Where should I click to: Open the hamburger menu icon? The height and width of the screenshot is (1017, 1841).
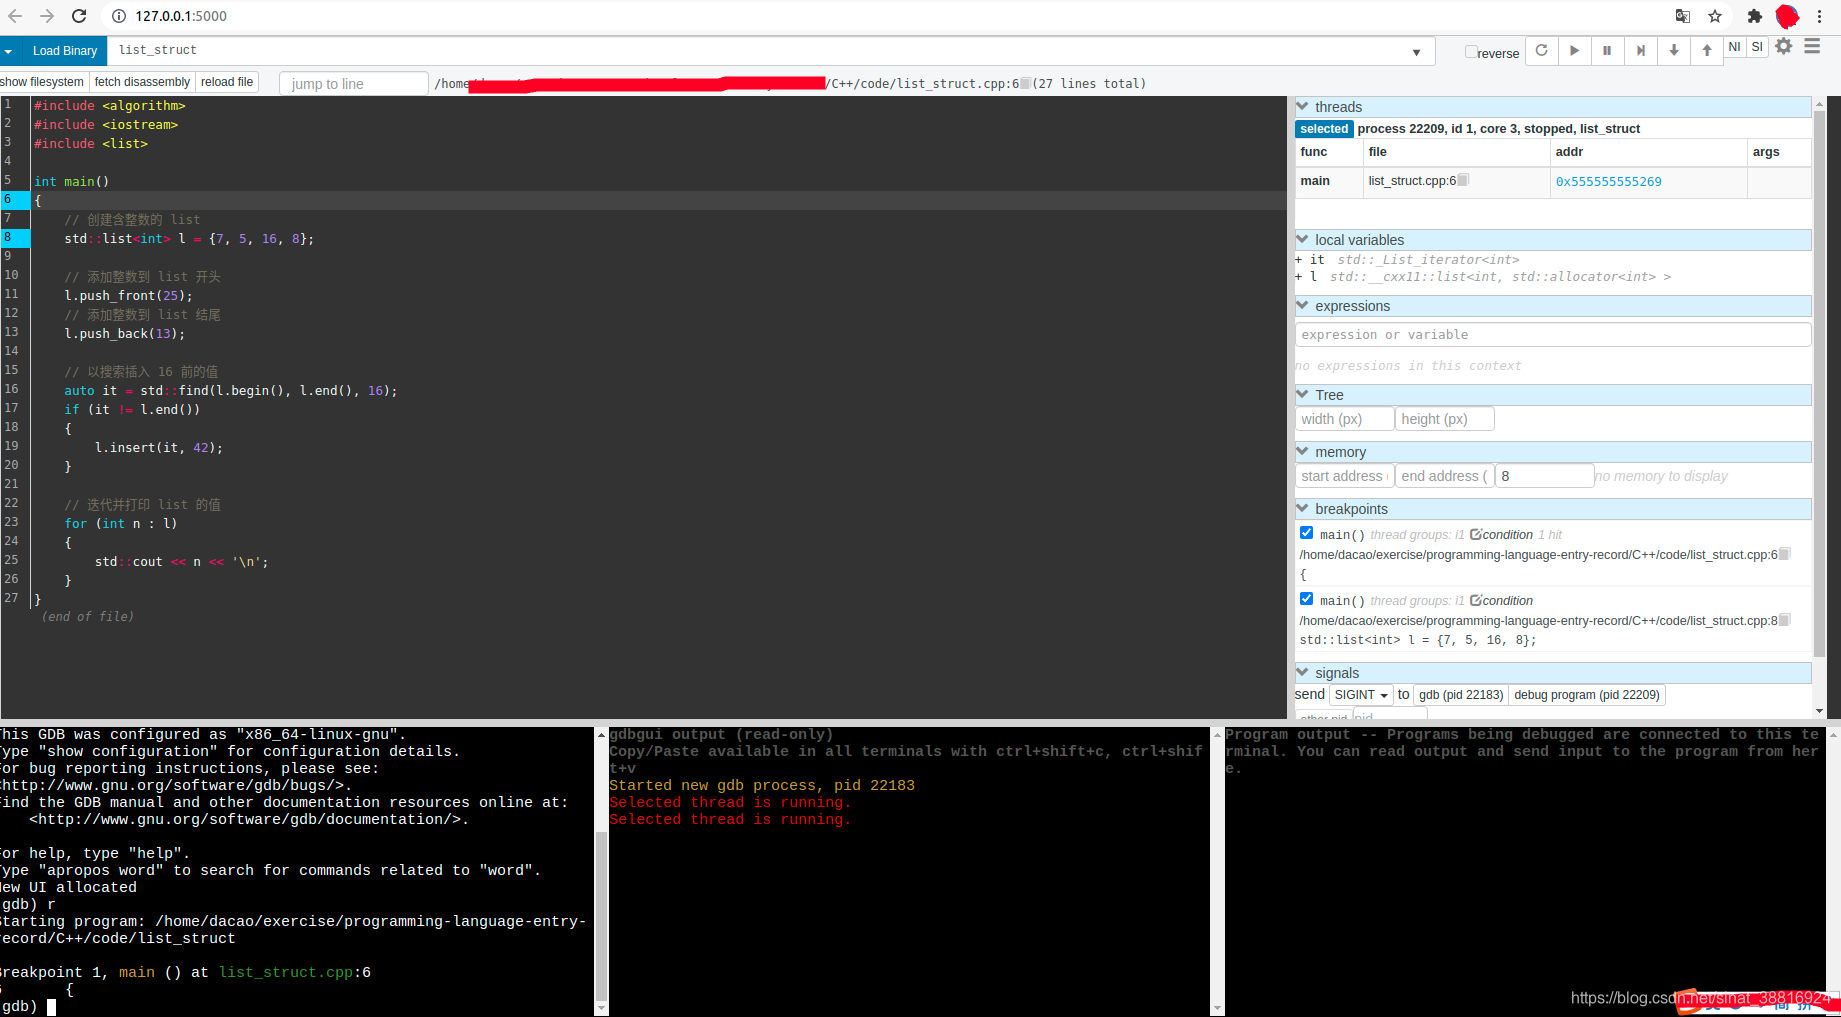click(1812, 46)
